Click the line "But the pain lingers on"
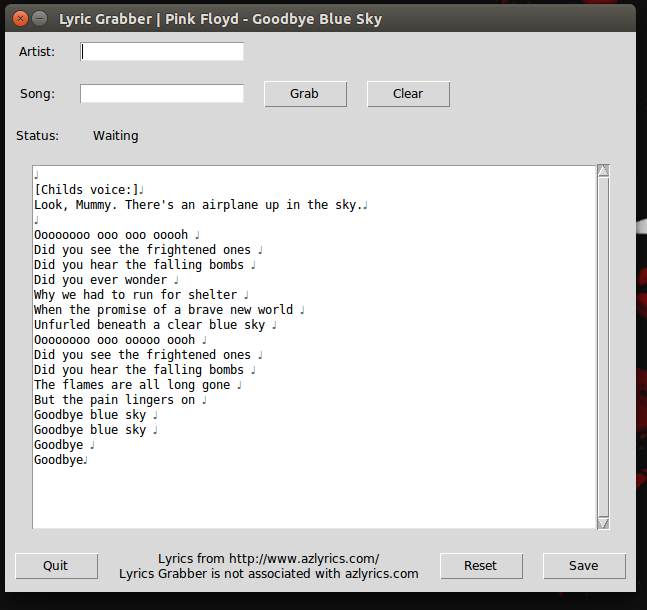 (114, 400)
